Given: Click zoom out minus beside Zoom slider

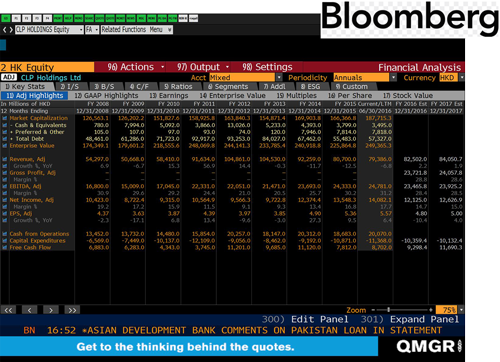Looking at the screenshot, I should click(373, 310).
